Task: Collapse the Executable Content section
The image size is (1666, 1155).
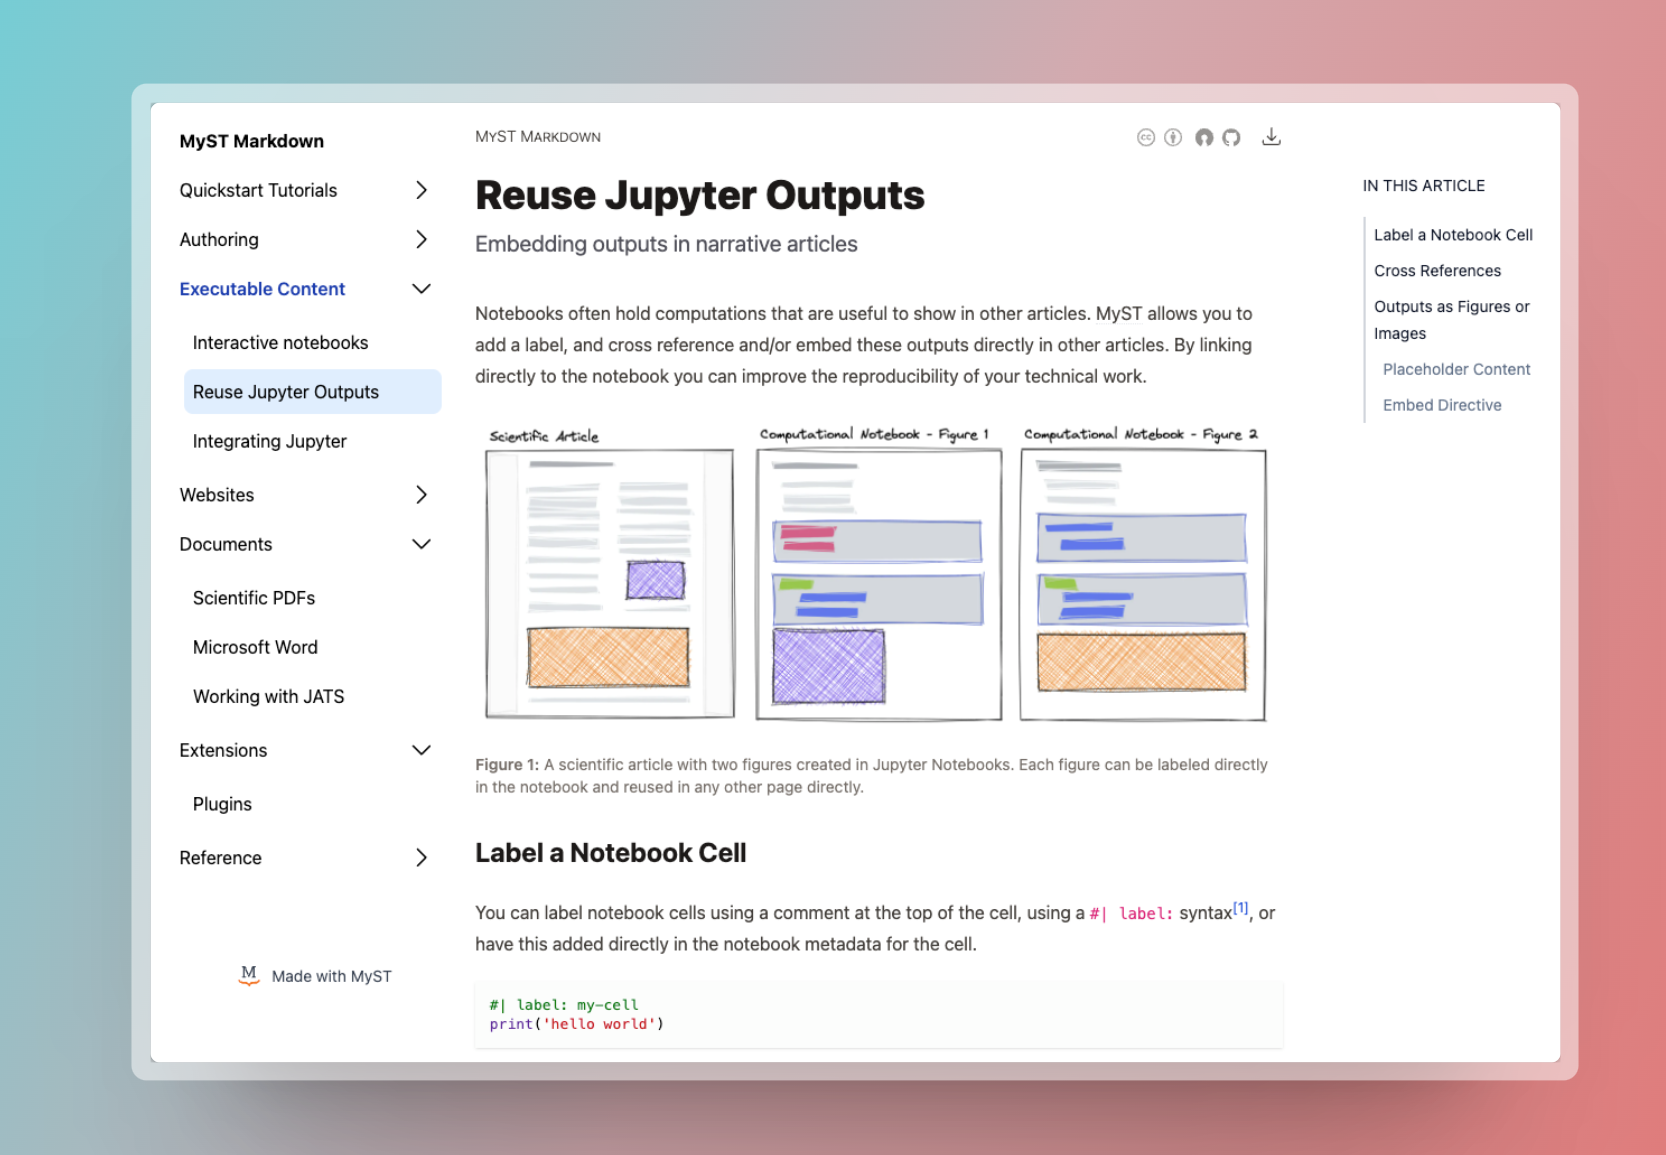Action: tap(421, 288)
